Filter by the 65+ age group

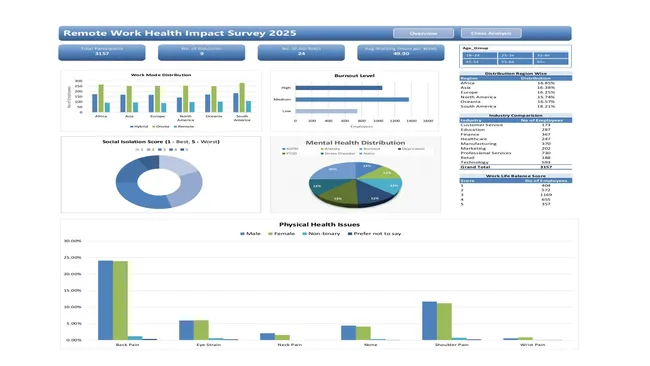(551, 62)
